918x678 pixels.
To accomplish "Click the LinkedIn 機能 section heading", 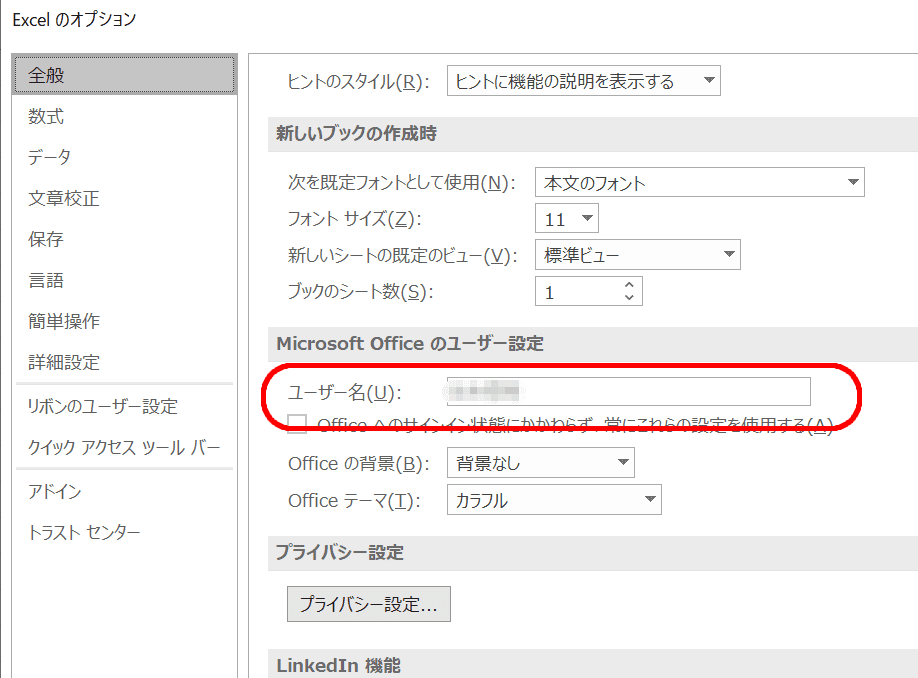I will coord(338,665).
